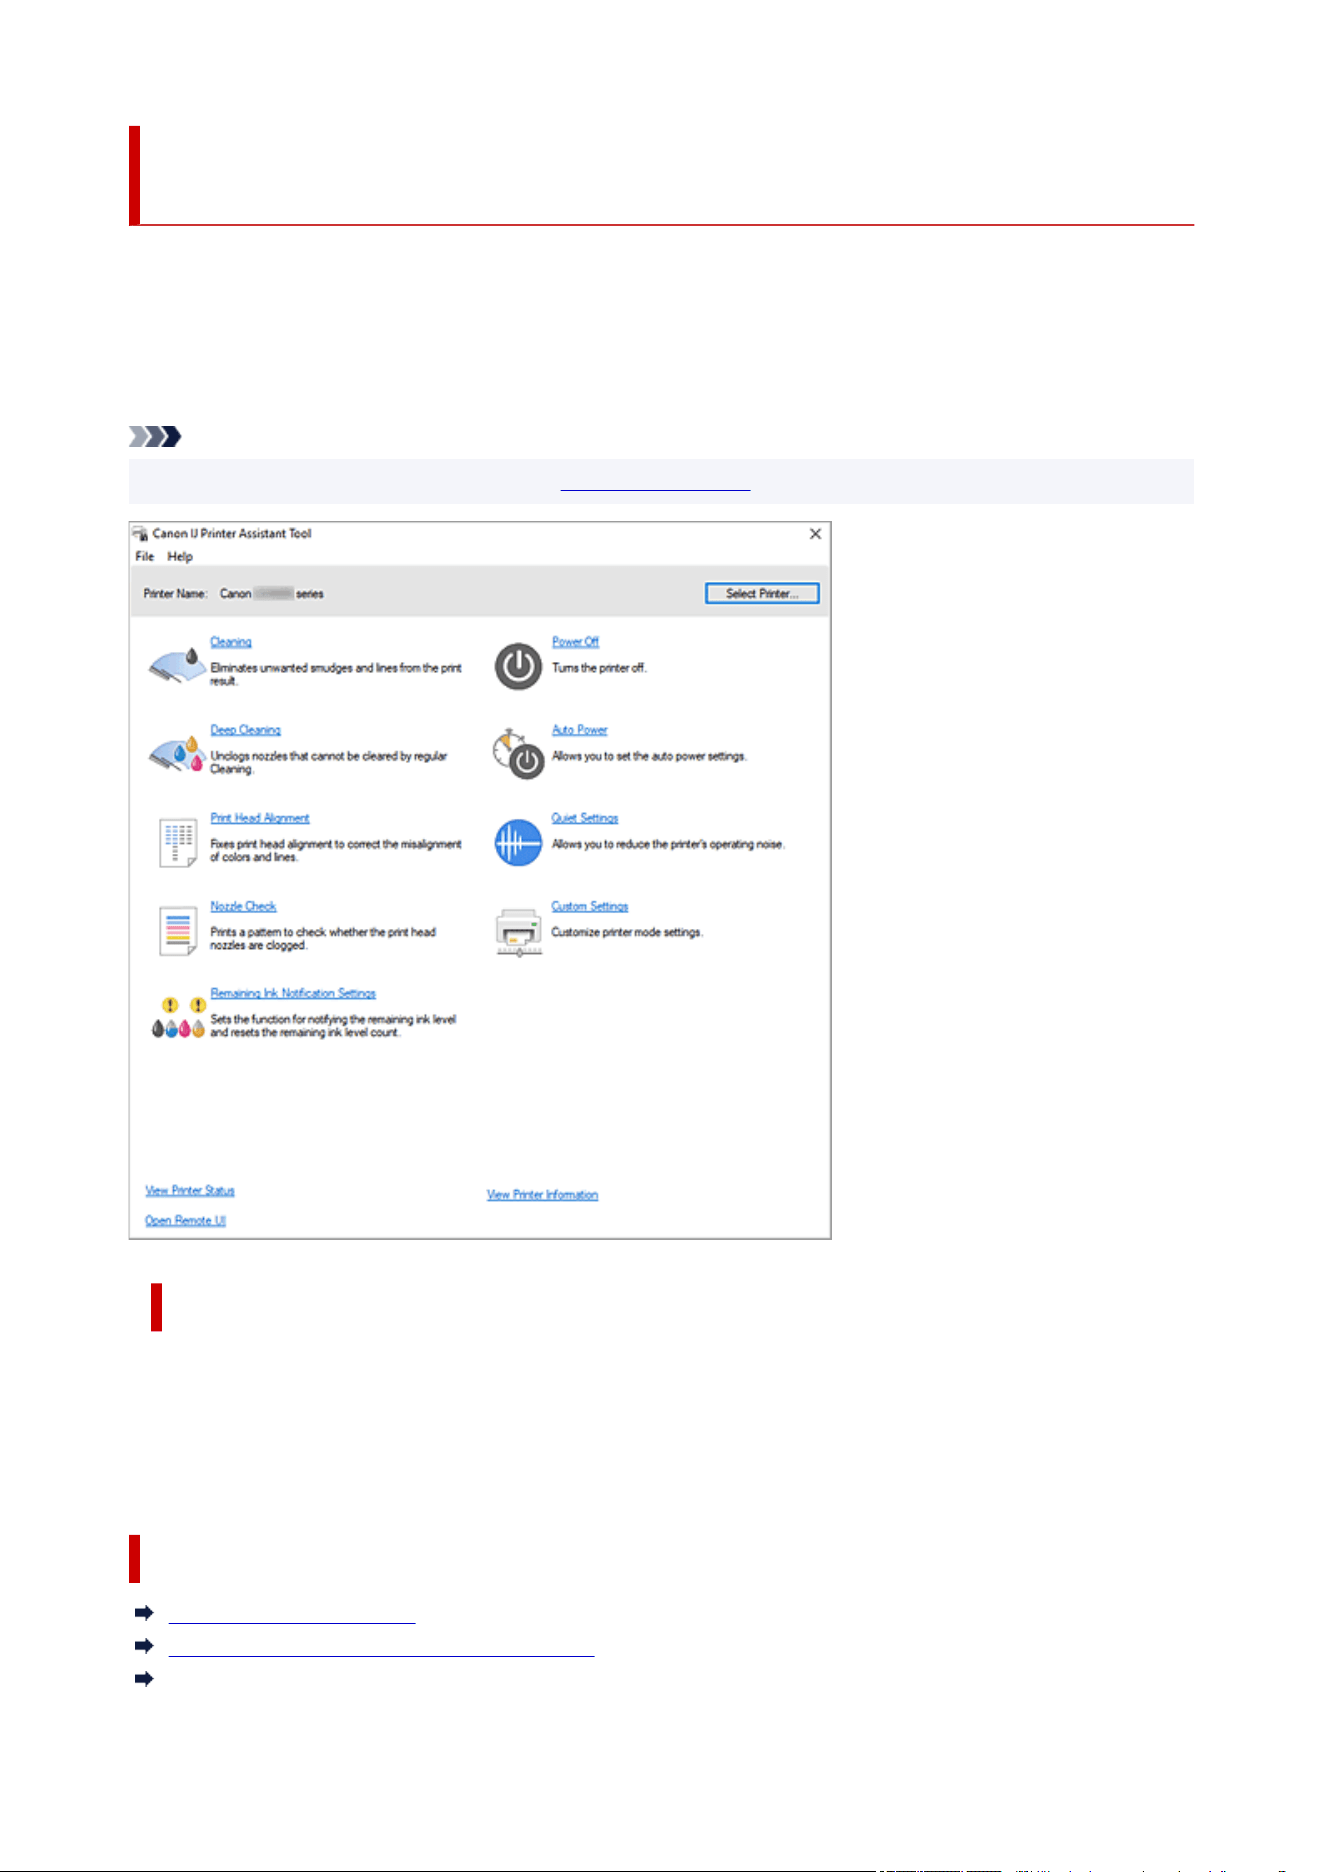Viewport: 1324px width, 1872px height.
Task: Click the Remaining Ink Notification ink drops icon
Action: tap(178, 1017)
